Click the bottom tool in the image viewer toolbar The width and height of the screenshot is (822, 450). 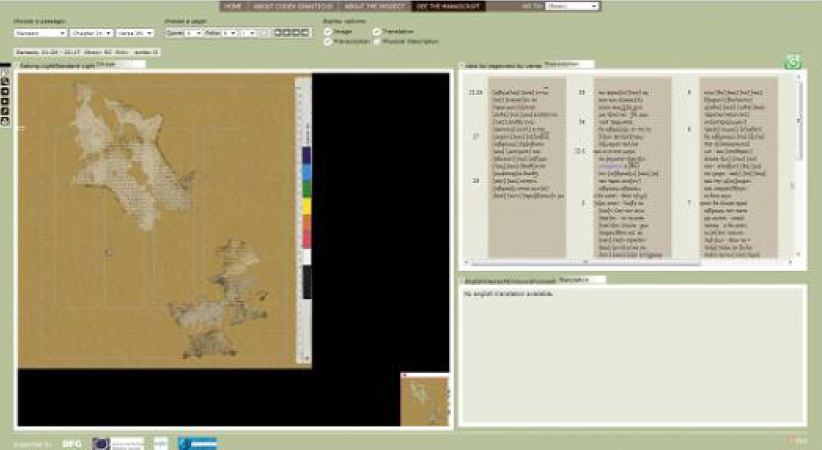[x=4, y=122]
